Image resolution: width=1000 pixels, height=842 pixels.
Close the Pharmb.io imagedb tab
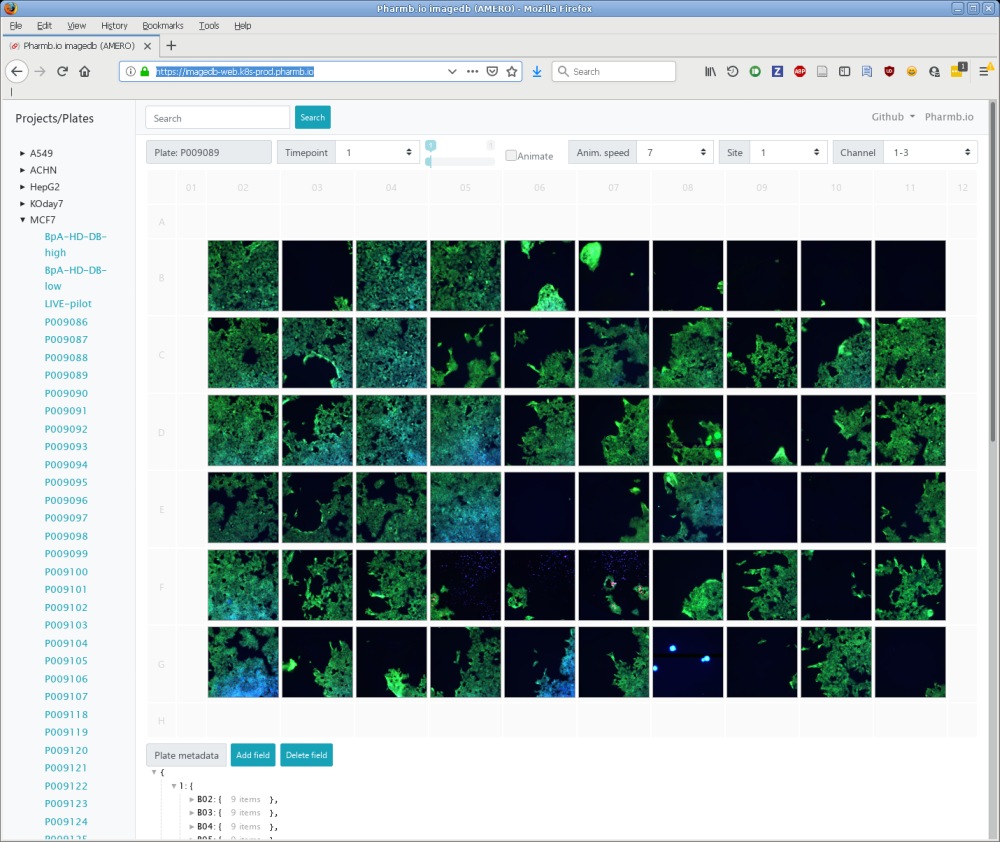tap(147, 46)
